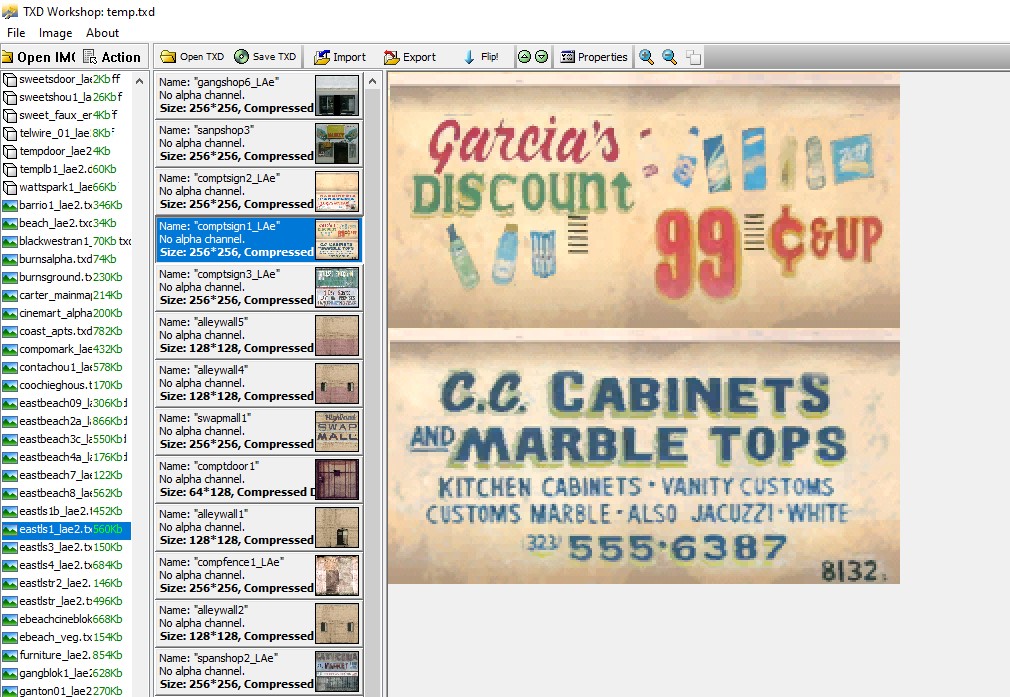This screenshot has height=697, width=1010.
Task: Select cinemart_alpha file
Action: coord(66,314)
